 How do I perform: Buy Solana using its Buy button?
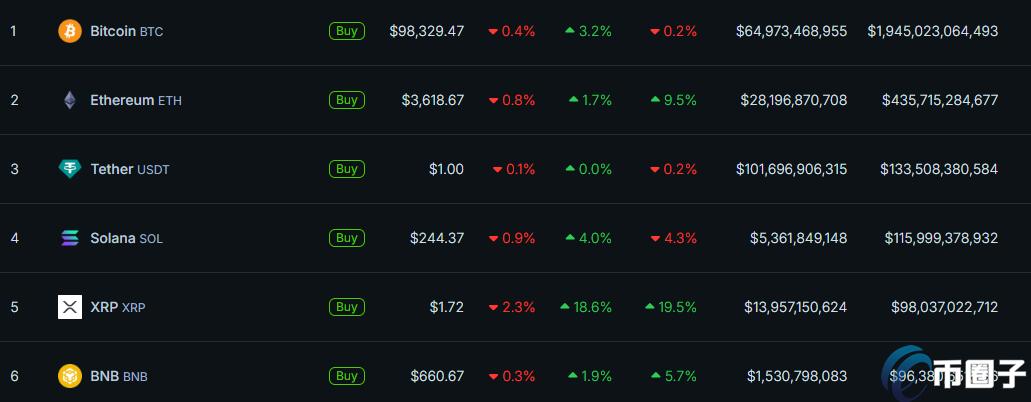point(347,238)
